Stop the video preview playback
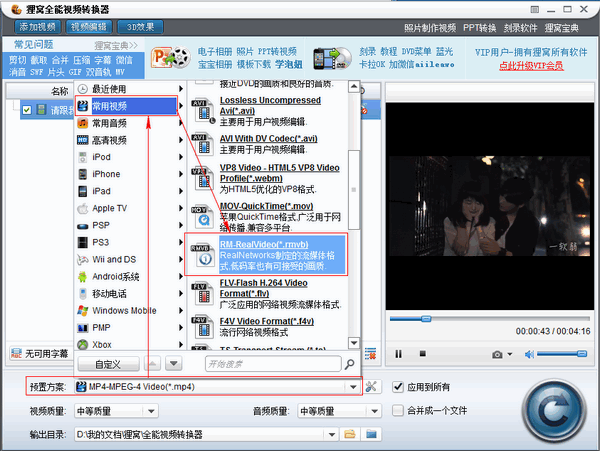Screen dimensions: 600x451 point(422,353)
